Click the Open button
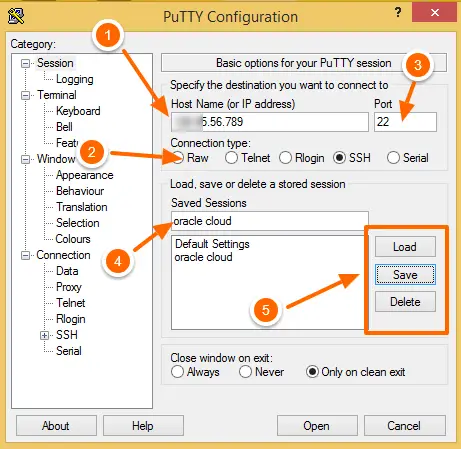461x449 pixels. click(317, 426)
